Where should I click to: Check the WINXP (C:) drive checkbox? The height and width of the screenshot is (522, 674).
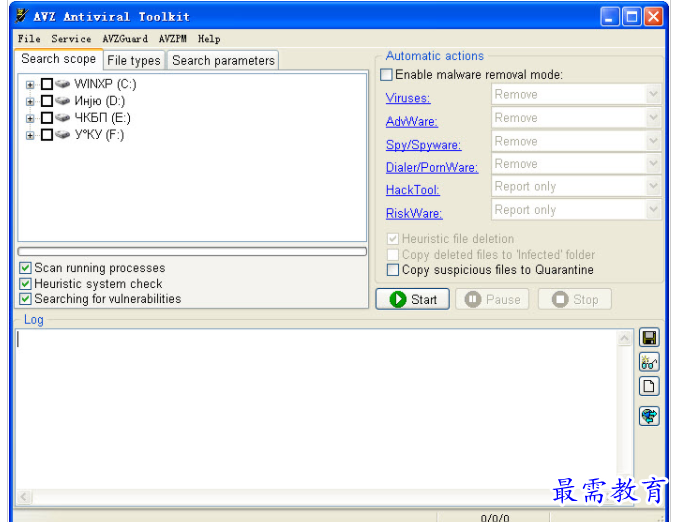tap(47, 84)
